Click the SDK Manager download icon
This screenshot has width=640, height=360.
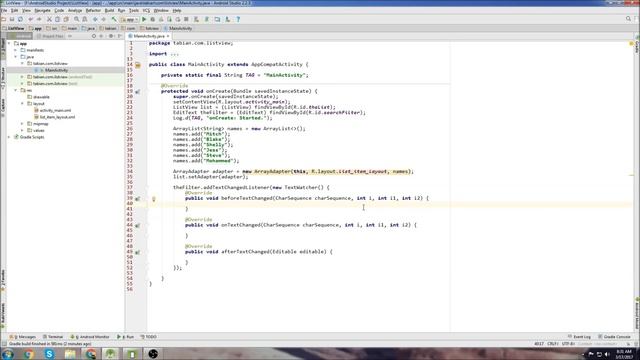pyautogui.click(x=227, y=19)
